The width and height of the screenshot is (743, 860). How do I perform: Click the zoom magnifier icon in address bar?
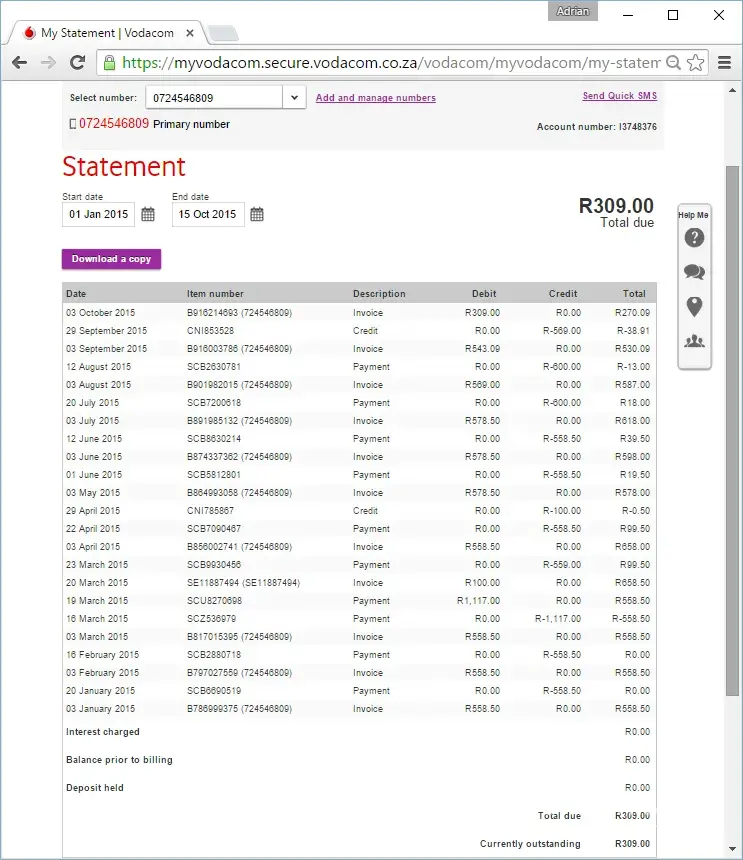click(674, 63)
